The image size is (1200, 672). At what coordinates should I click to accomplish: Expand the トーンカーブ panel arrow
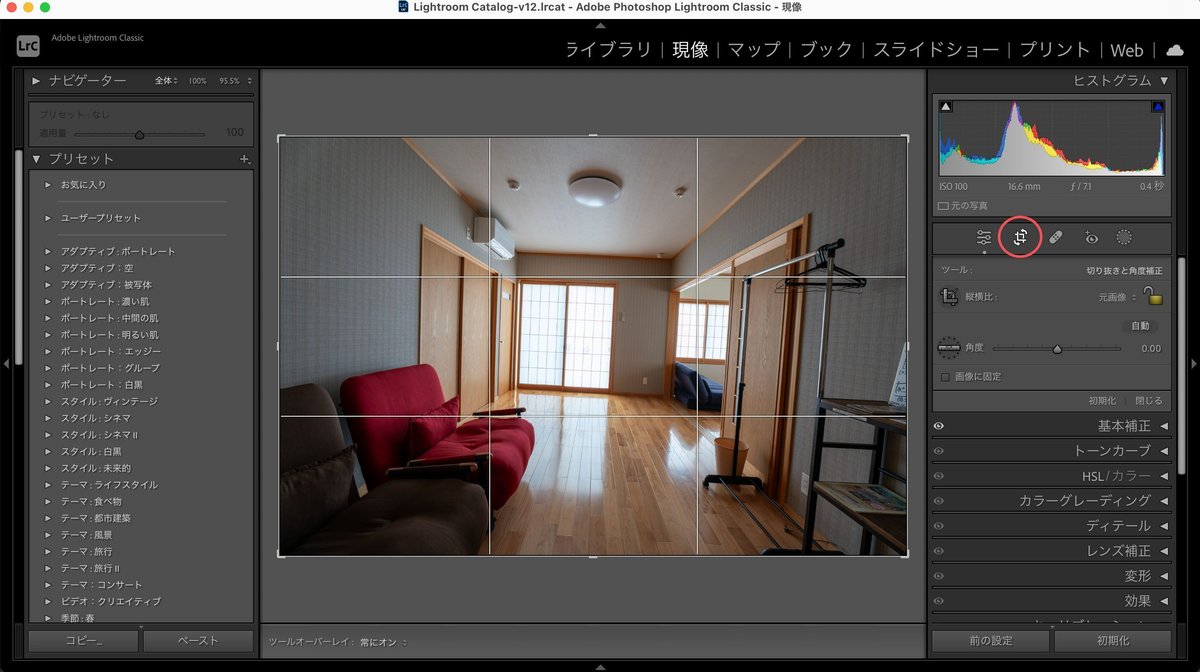pos(1164,451)
